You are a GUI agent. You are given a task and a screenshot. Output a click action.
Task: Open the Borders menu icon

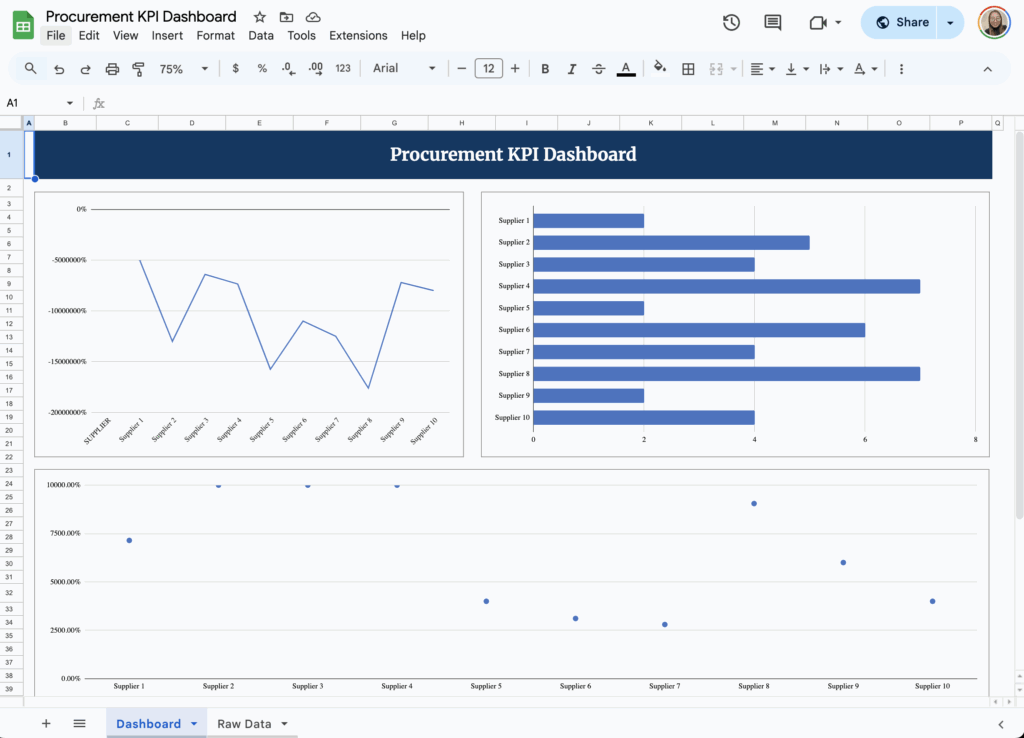click(x=688, y=68)
